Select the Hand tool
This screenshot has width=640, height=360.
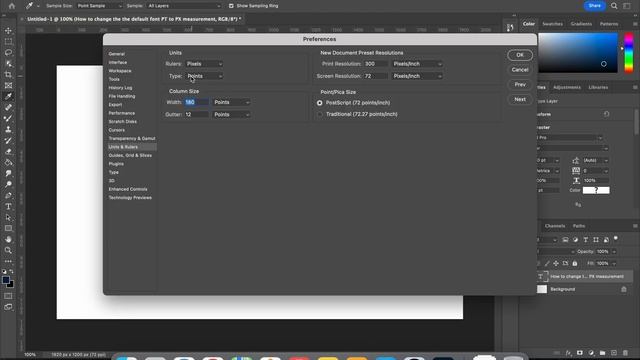(x=8, y=240)
